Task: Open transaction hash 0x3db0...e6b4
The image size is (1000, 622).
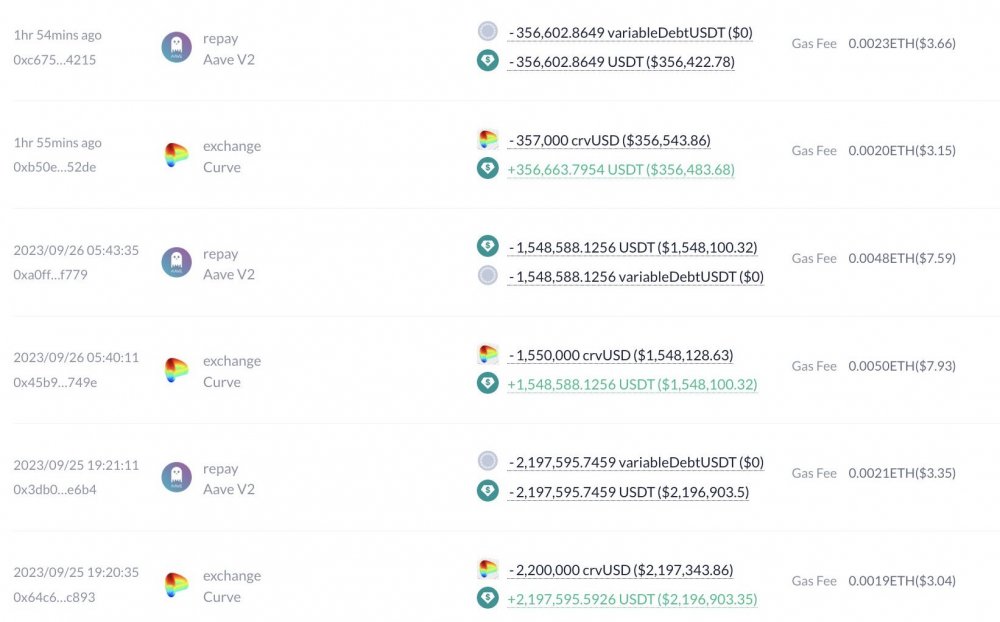Action: (x=55, y=490)
